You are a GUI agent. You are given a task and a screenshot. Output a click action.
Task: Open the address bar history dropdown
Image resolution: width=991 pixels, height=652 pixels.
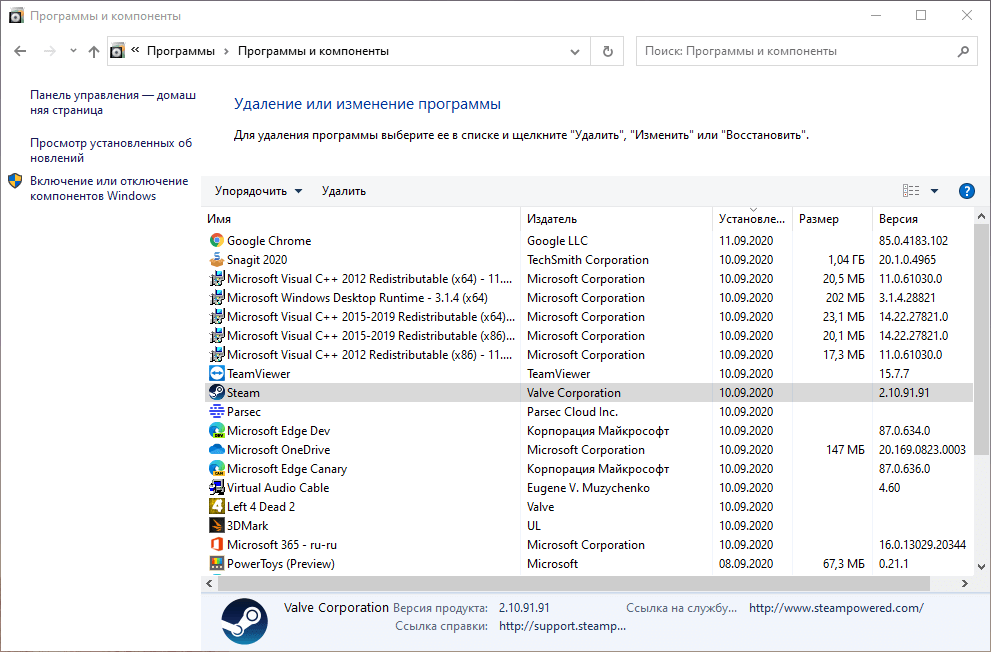click(575, 52)
